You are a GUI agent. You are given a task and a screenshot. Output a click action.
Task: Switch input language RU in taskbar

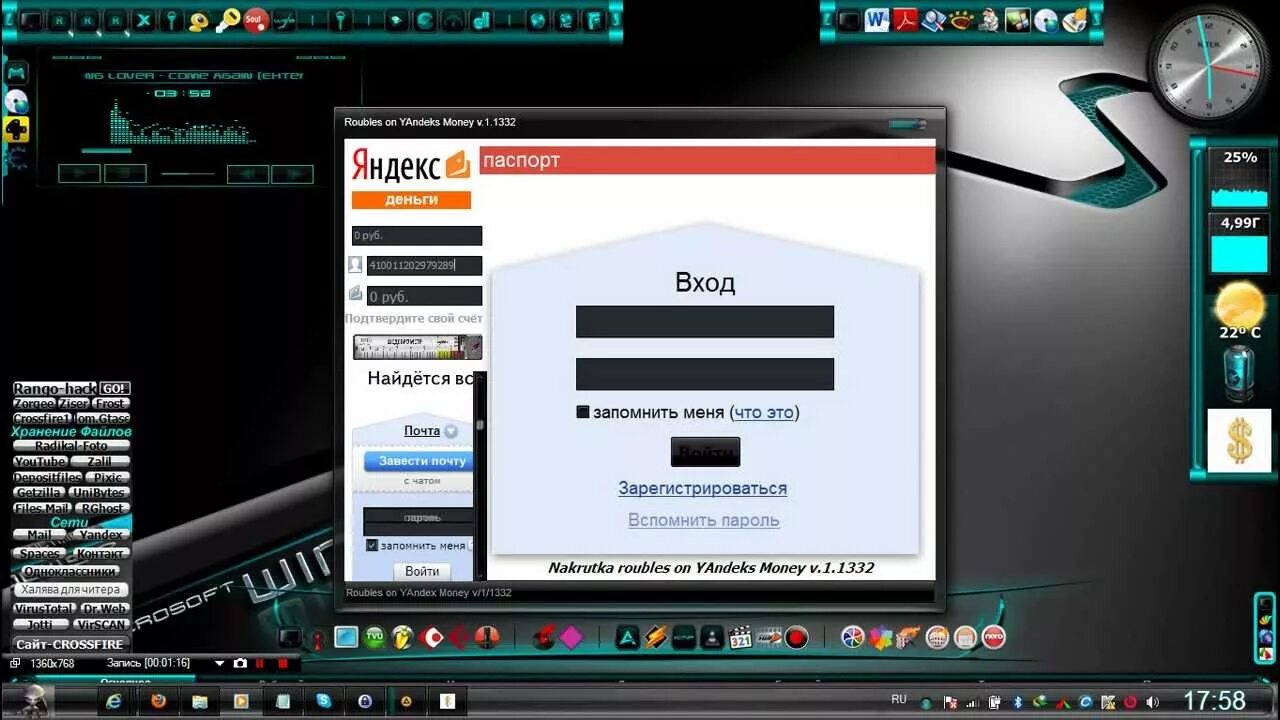pyautogui.click(x=899, y=699)
